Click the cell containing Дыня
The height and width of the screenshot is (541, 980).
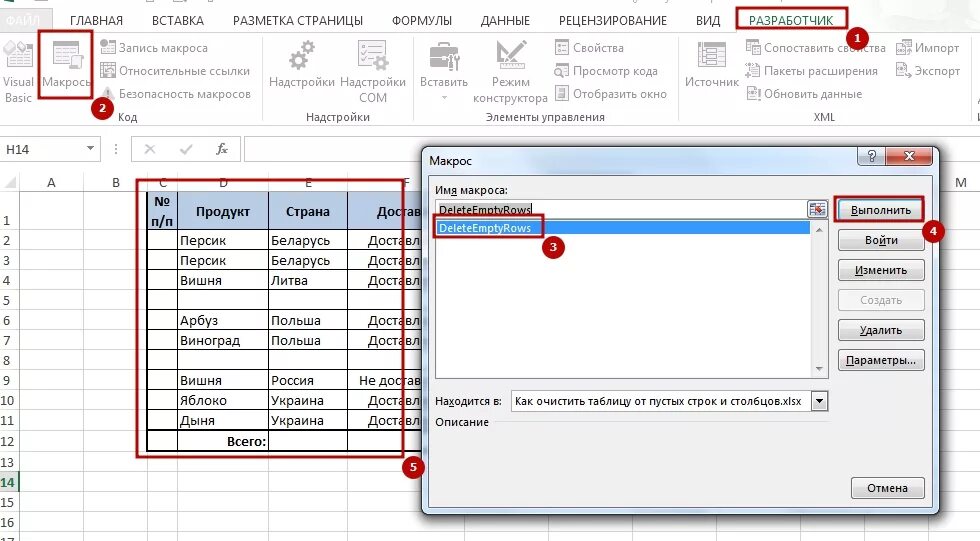tap(223, 420)
